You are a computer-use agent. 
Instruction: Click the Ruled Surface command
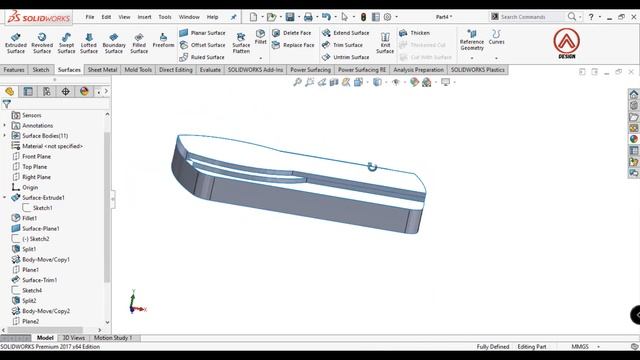pyautogui.click(x=202, y=57)
